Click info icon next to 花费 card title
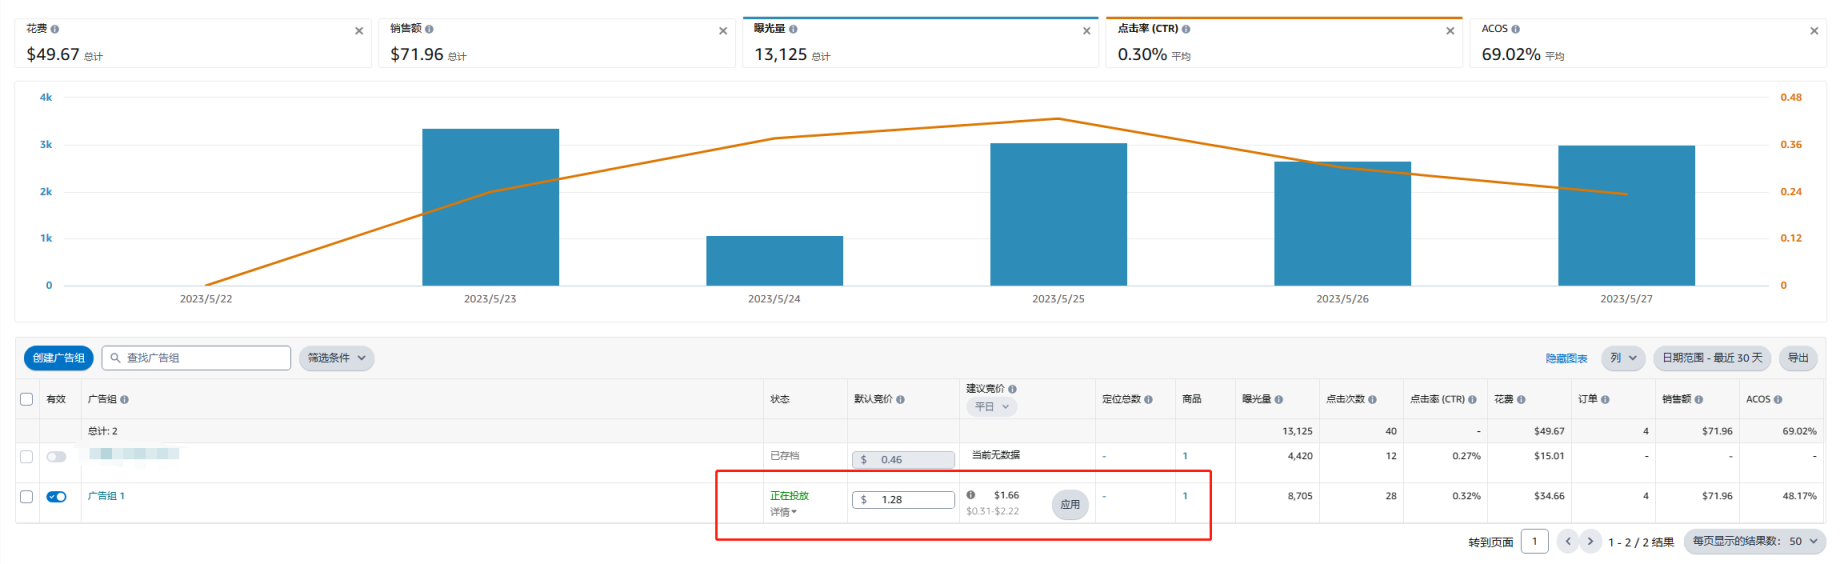Image resolution: width=1840 pixels, height=564 pixels. (x=55, y=29)
